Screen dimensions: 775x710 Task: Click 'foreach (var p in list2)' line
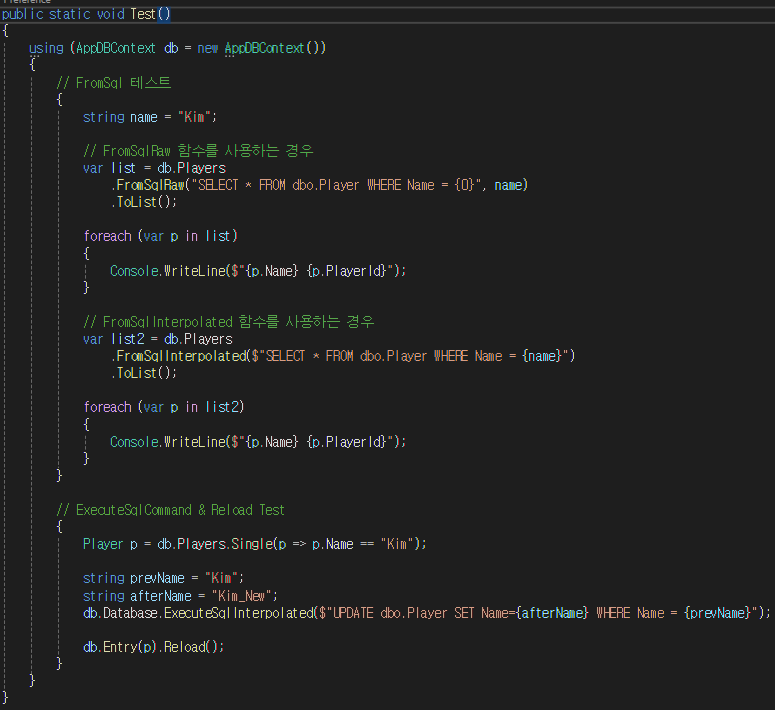(164, 407)
